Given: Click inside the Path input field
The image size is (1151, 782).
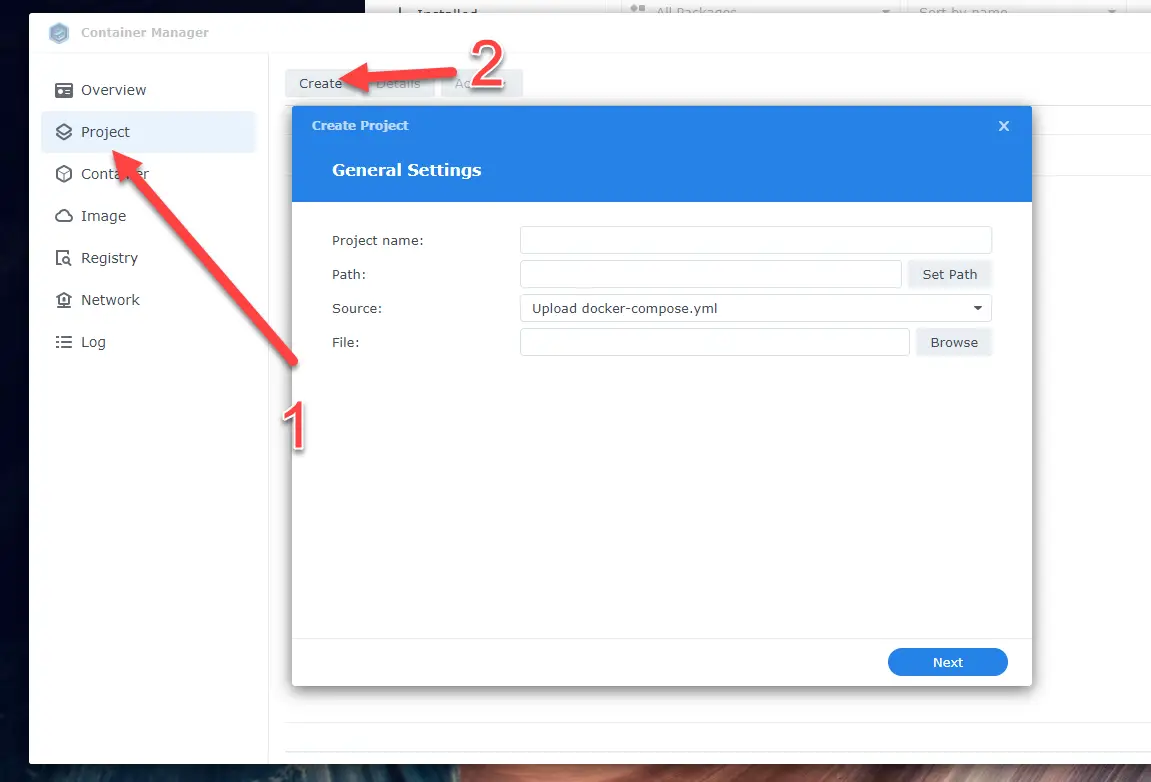Looking at the screenshot, I should [x=710, y=274].
